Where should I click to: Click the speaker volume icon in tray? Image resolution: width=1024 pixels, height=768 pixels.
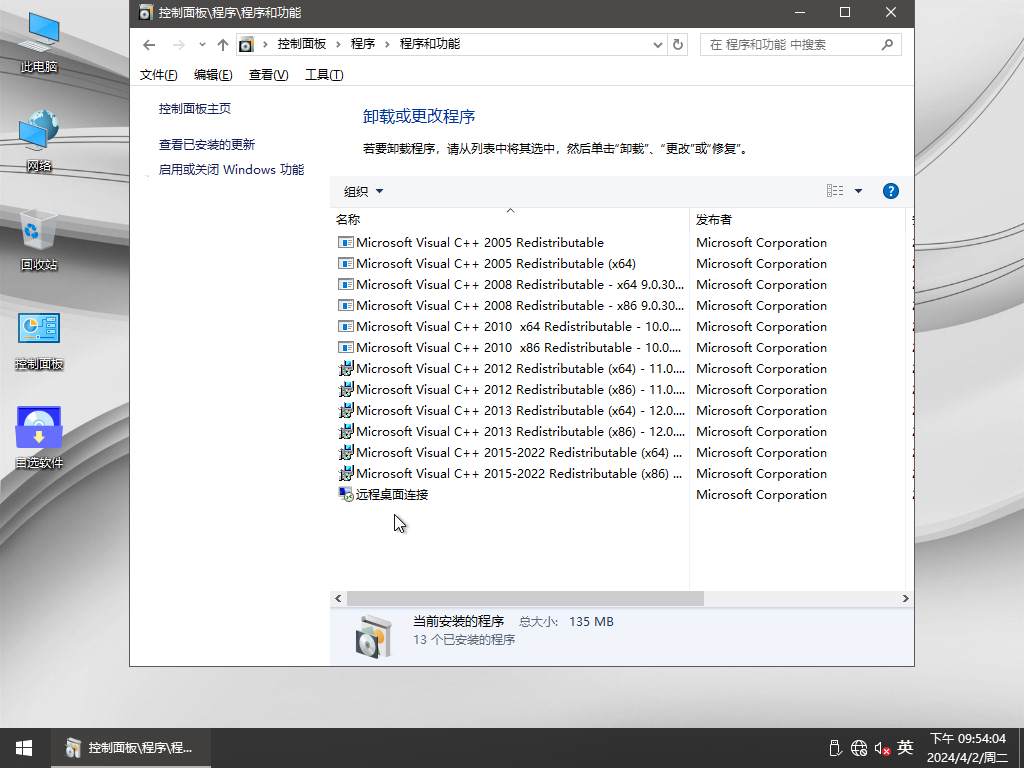[x=882, y=748]
